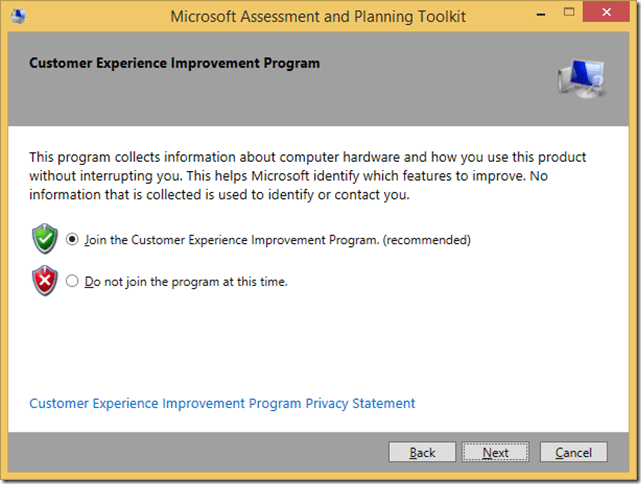
Task: Click the Customer Experience Improvement Program heading
Action: (175, 63)
